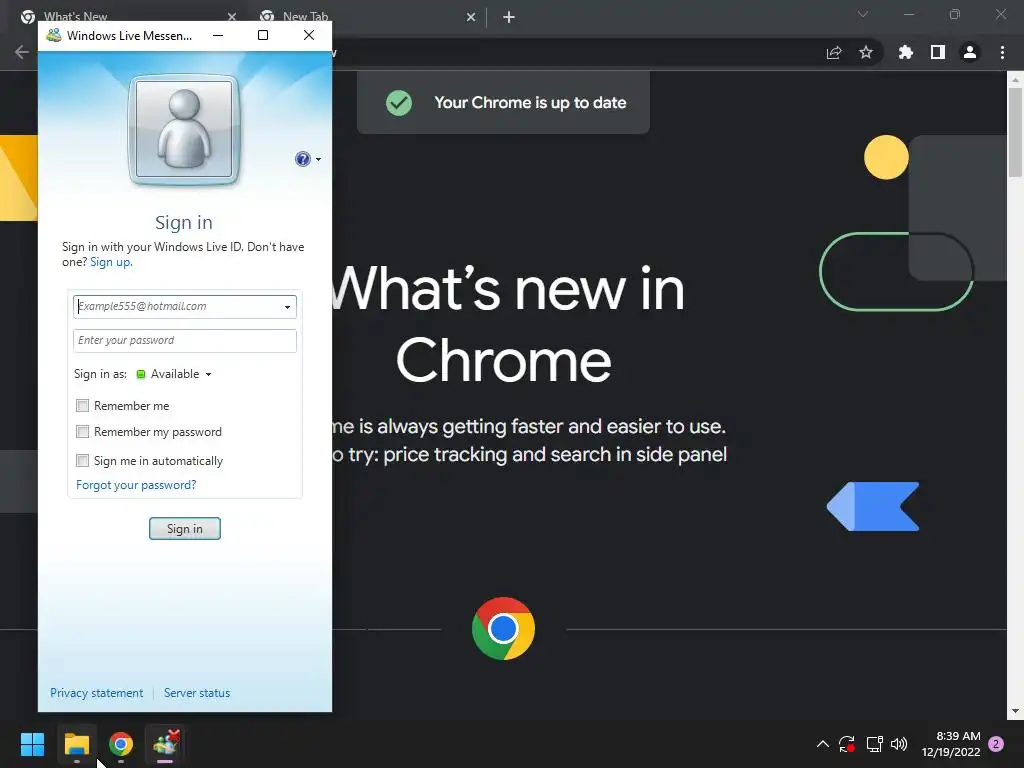Open a new Chrome tab with plus
Viewport: 1024px width, 768px height.
(x=509, y=18)
